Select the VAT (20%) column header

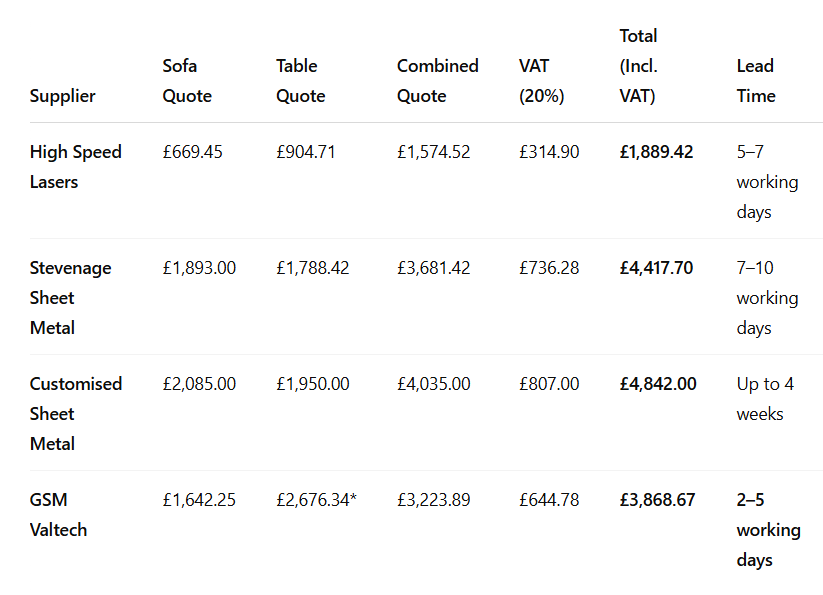(x=542, y=81)
